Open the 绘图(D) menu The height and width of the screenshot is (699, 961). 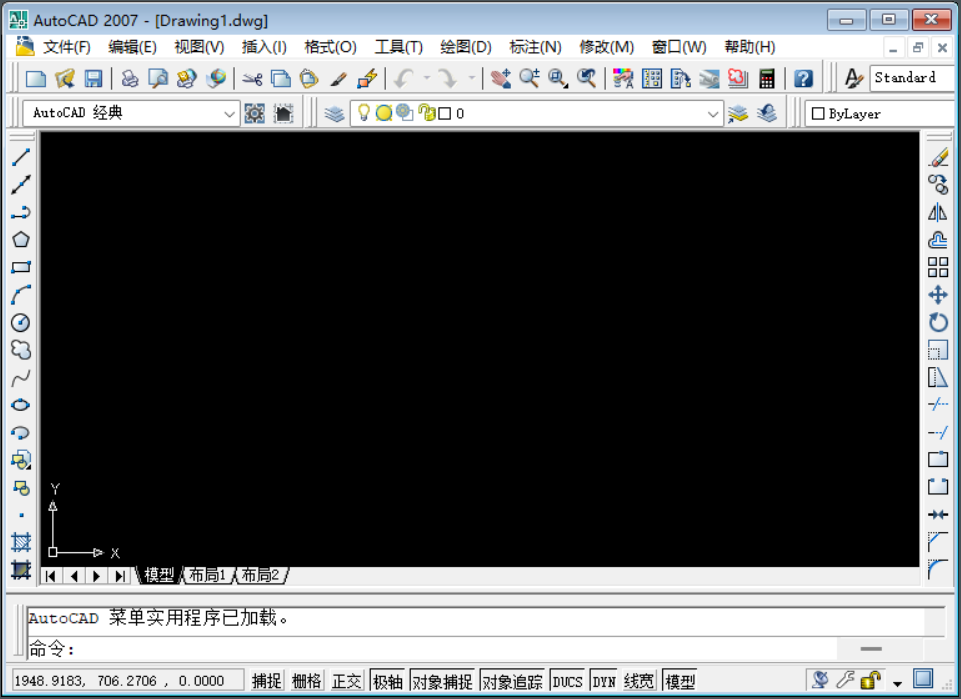(466, 47)
